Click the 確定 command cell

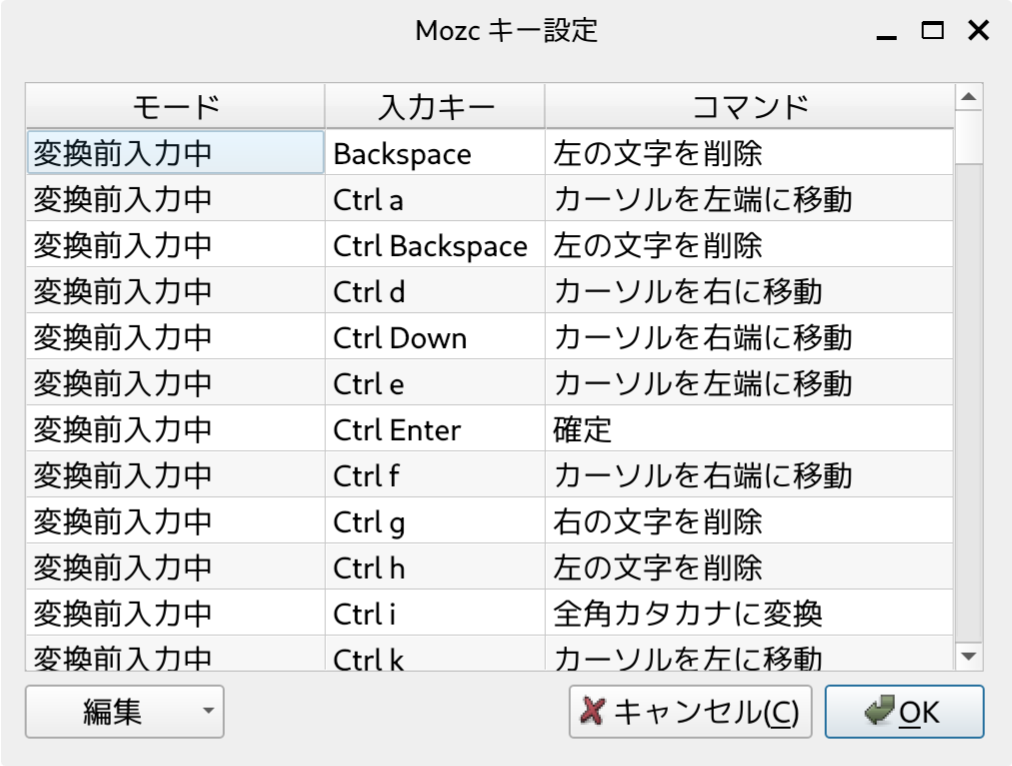(749, 430)
